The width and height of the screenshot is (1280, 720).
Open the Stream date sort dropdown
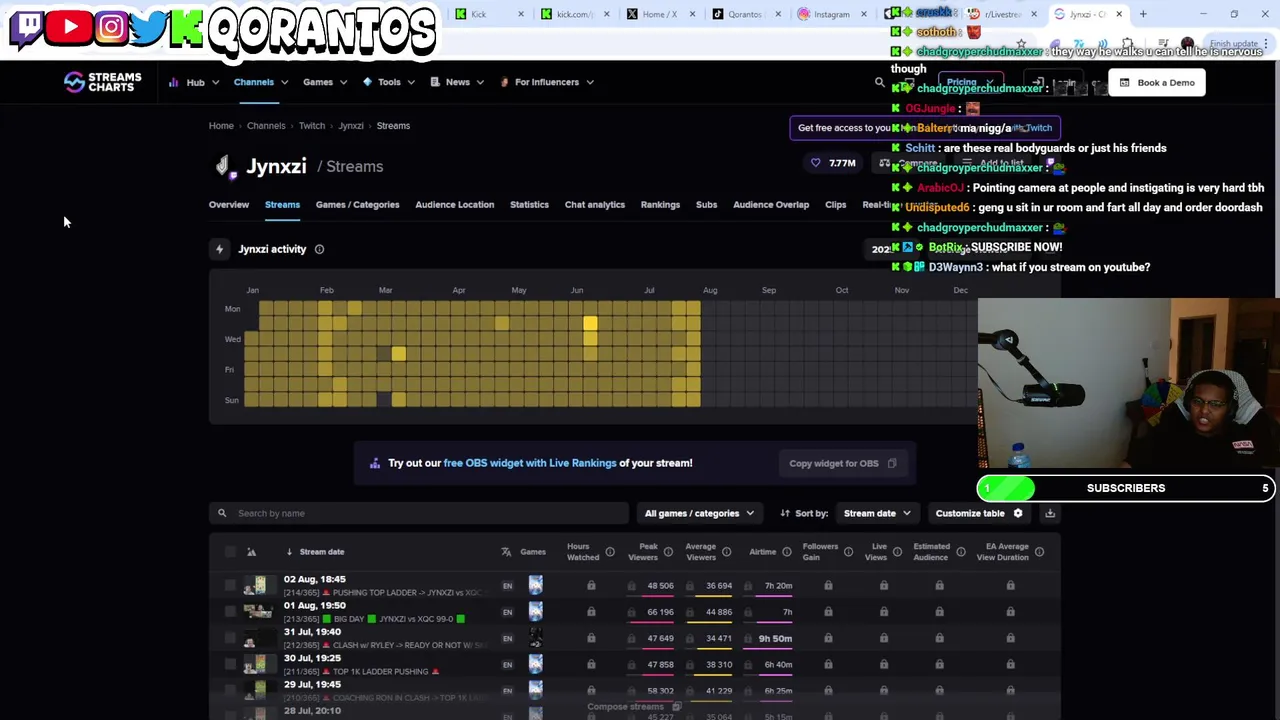(x=877, y=513)
